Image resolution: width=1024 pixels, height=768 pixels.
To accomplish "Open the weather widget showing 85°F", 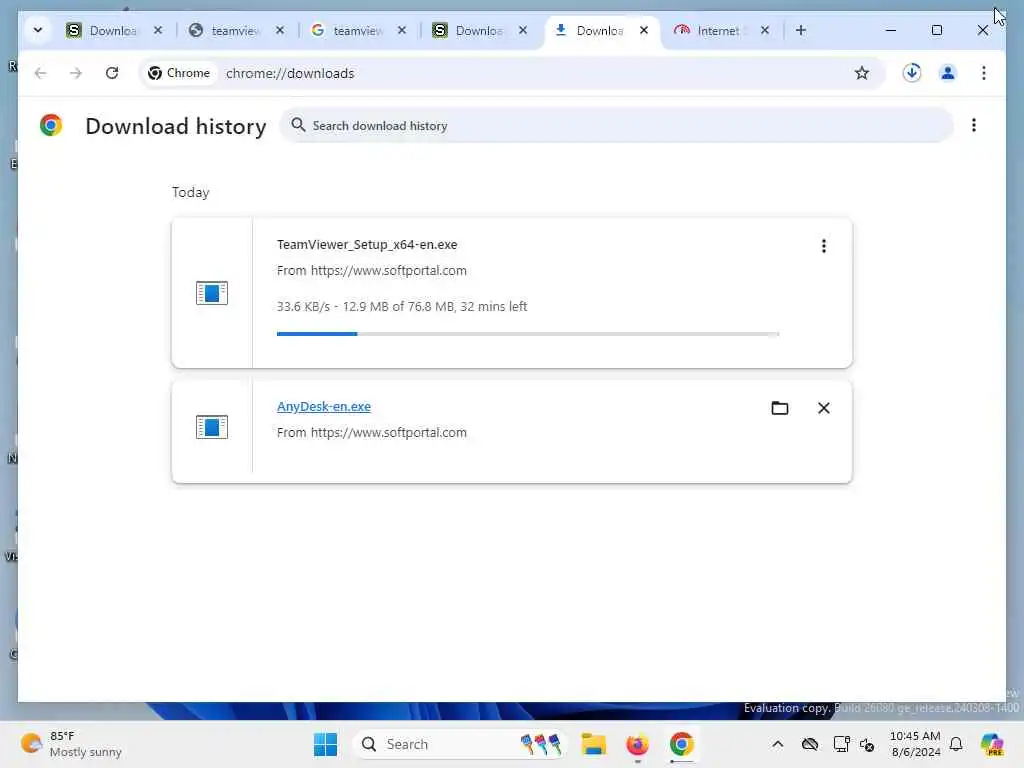I will point(72,744).
